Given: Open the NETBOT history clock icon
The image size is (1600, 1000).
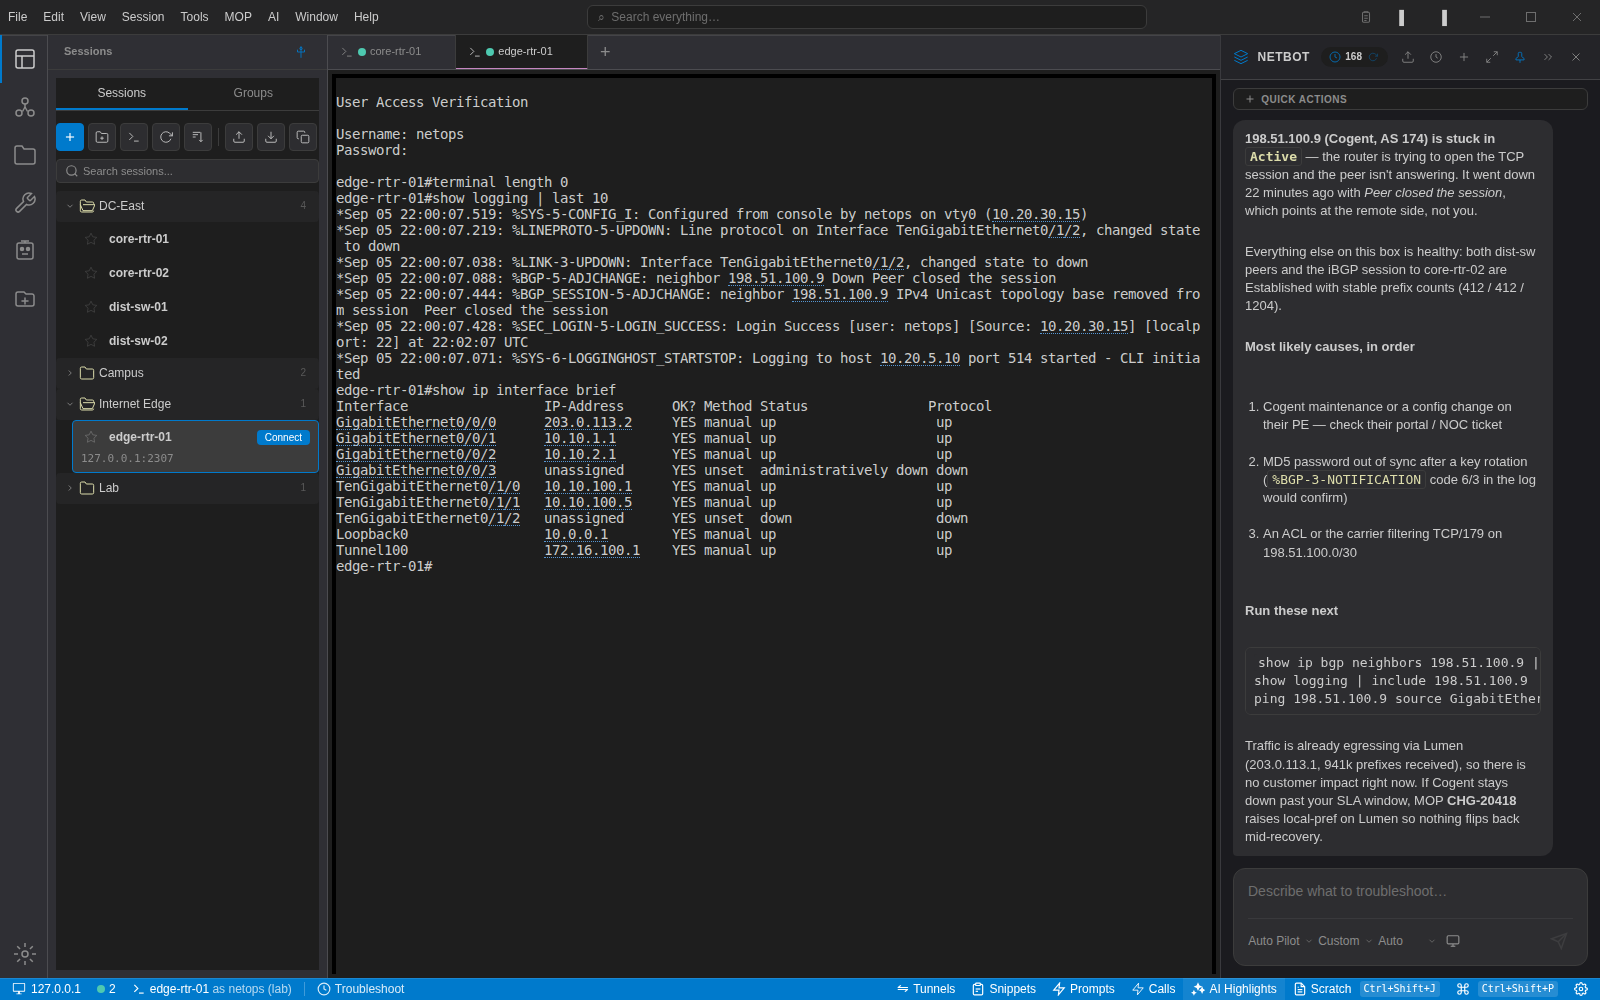Looking at the screenshot, I should coord(1436,57).
